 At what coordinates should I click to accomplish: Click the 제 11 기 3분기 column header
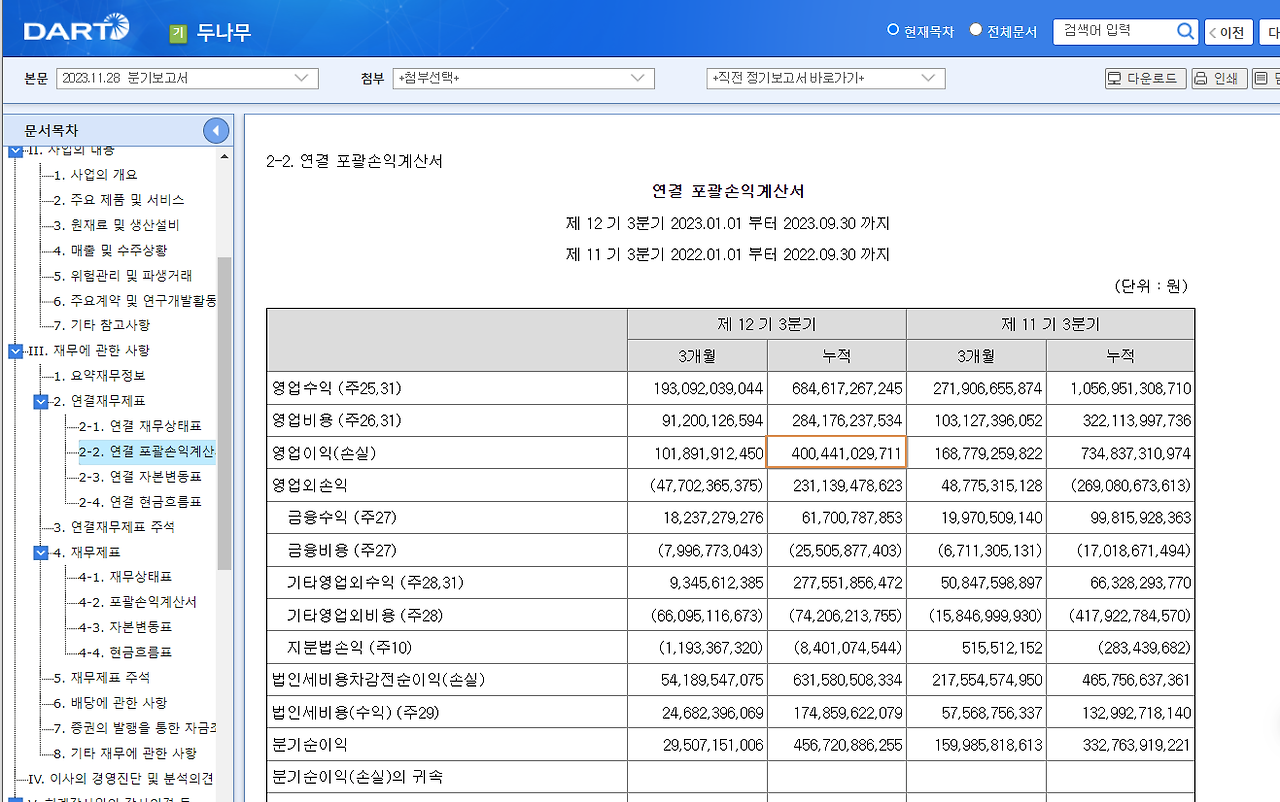click(x=1051, y=324)
